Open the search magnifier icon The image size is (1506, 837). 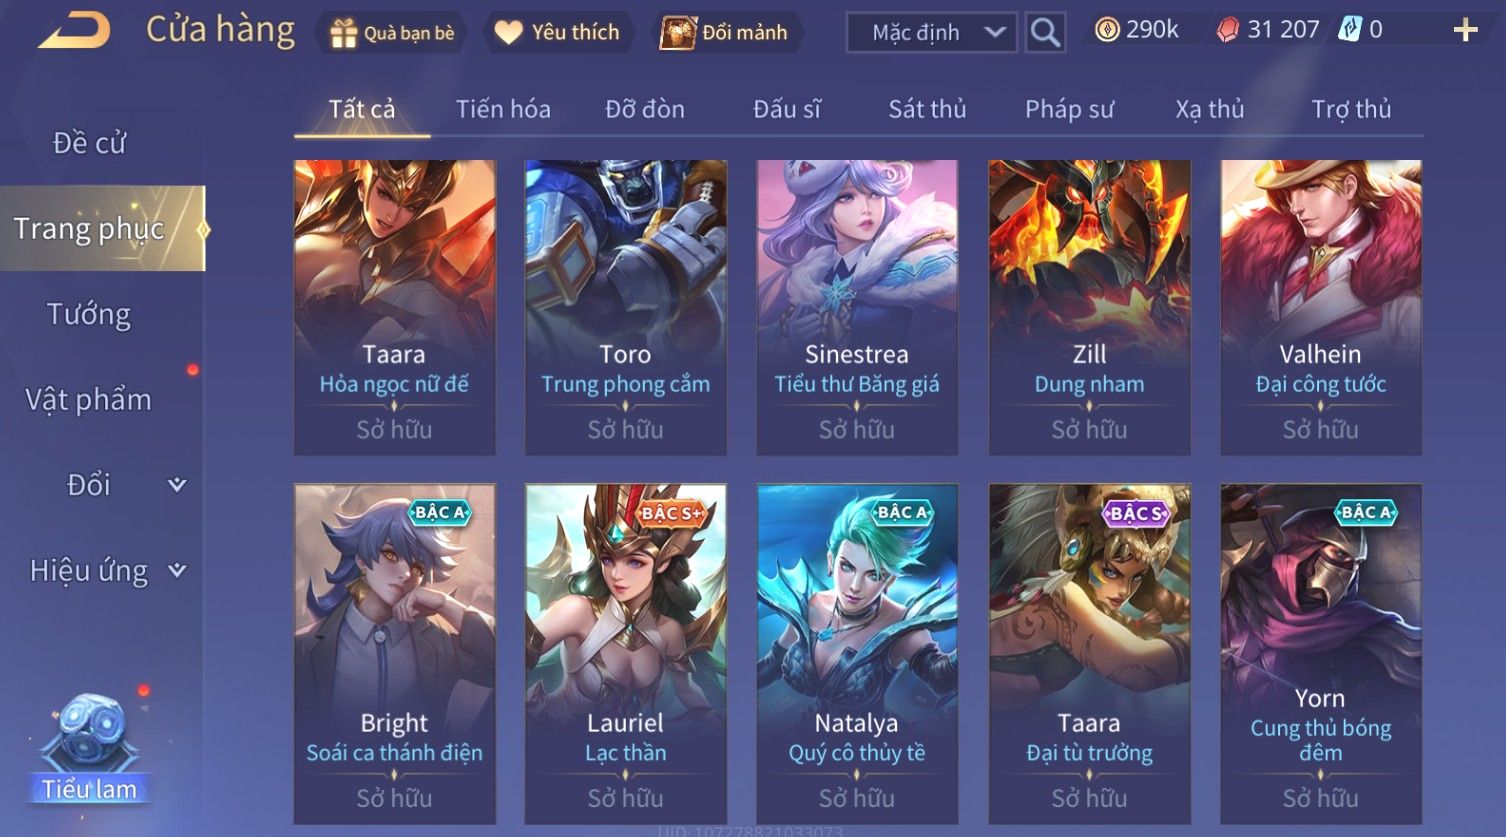1045,32
